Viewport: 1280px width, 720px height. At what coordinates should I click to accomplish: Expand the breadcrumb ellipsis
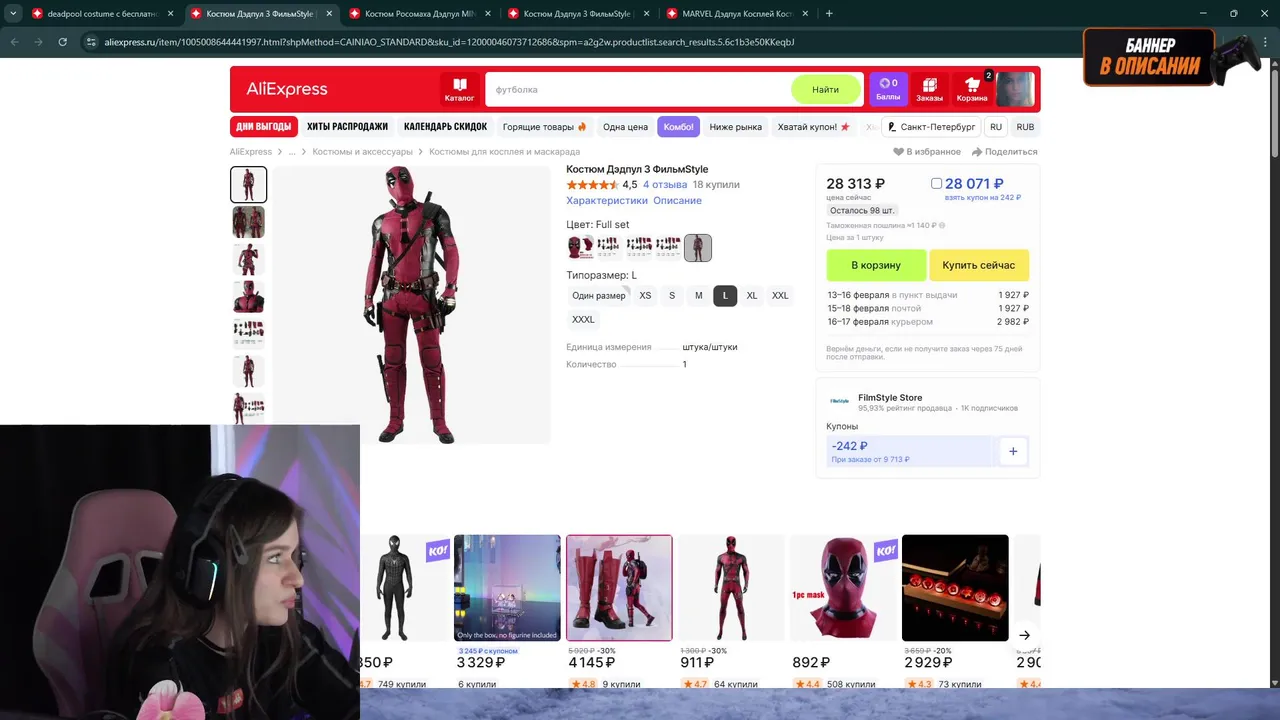(292, 152)
